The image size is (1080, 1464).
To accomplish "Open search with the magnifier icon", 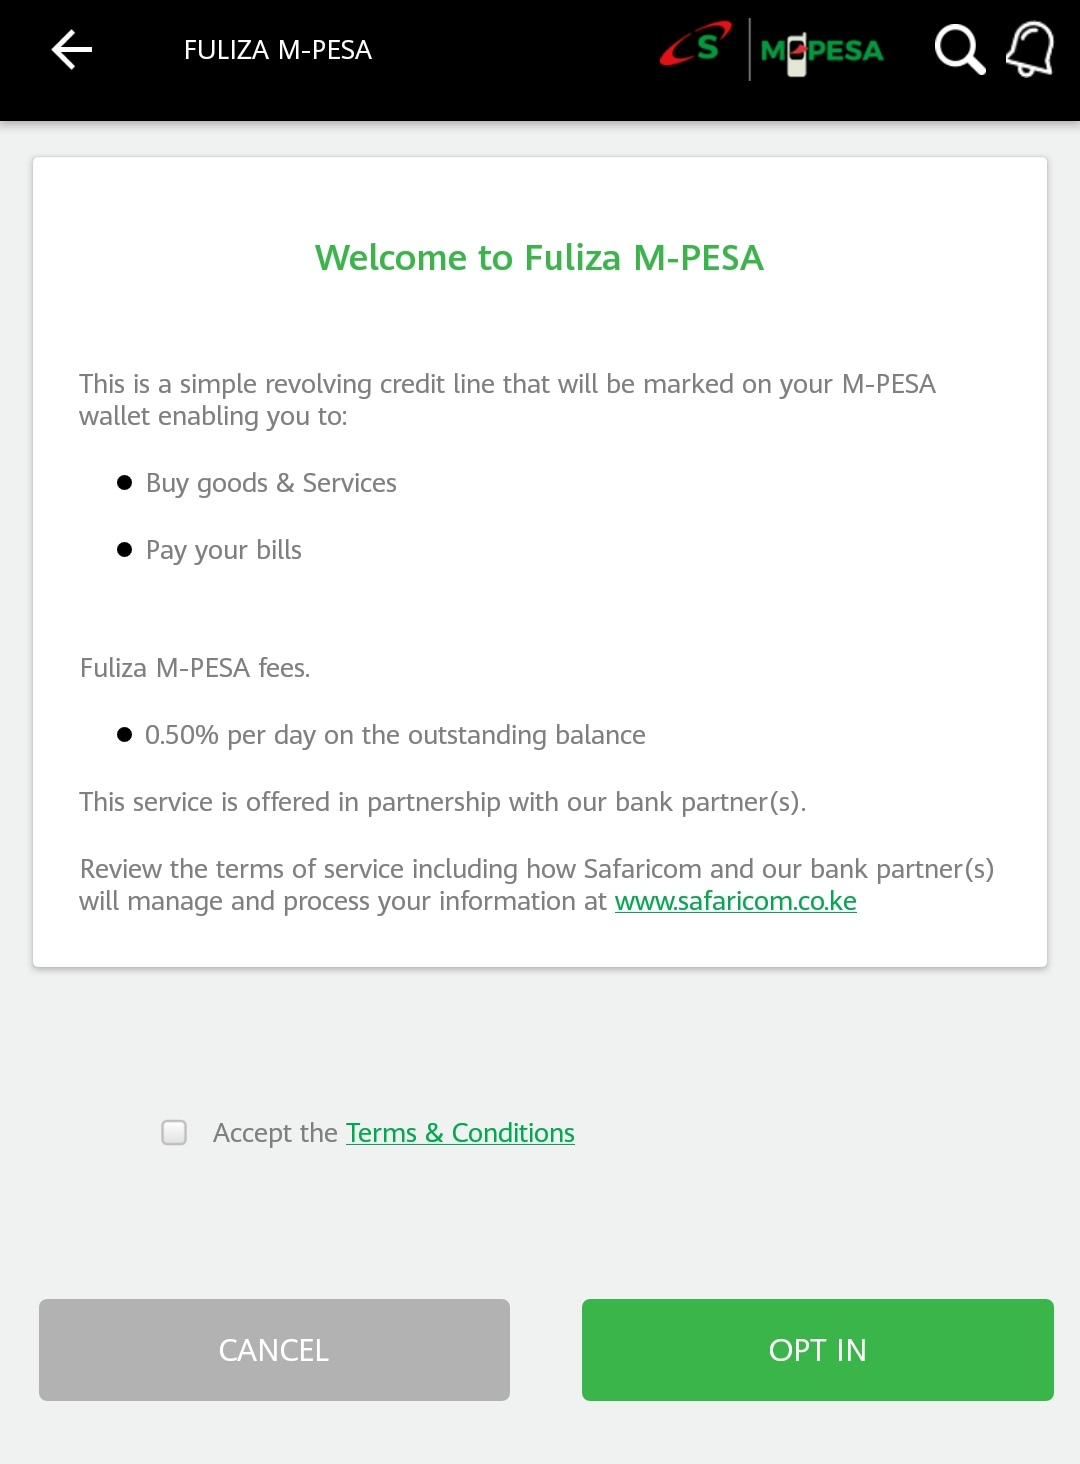I will tap(959, 49).
